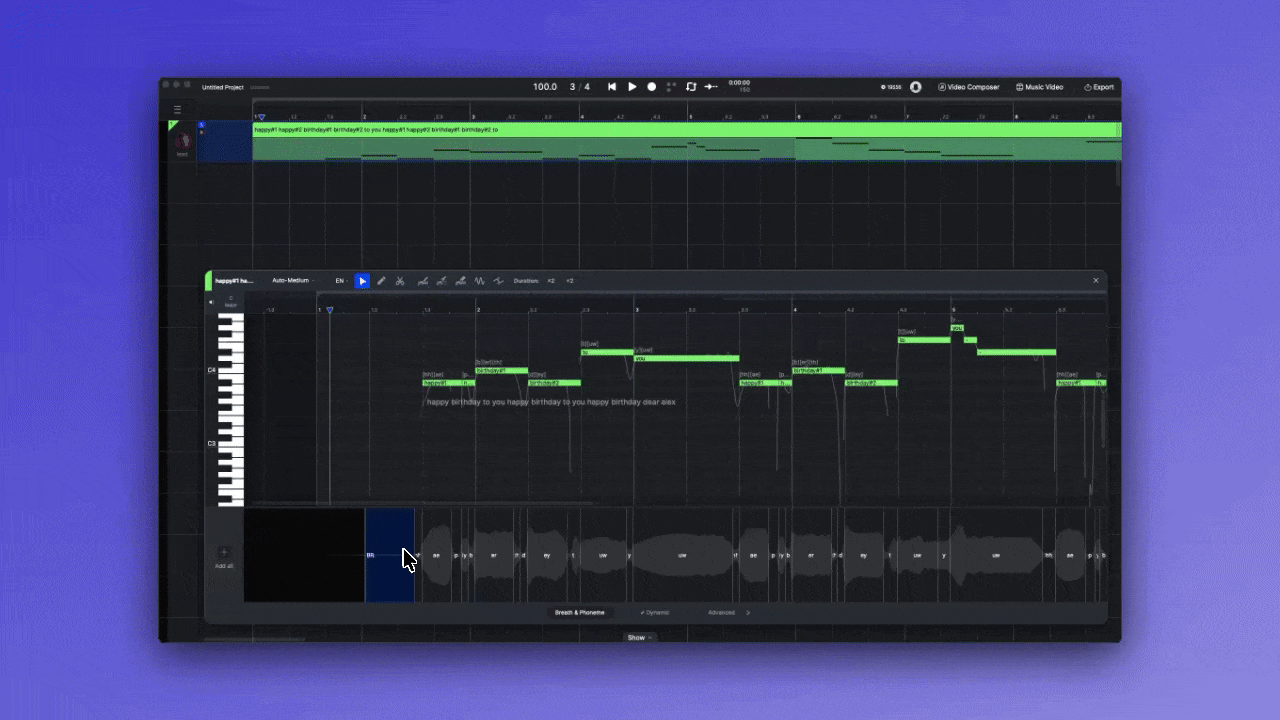Select the first birthday#1 note in piano roll

[502, 370]
